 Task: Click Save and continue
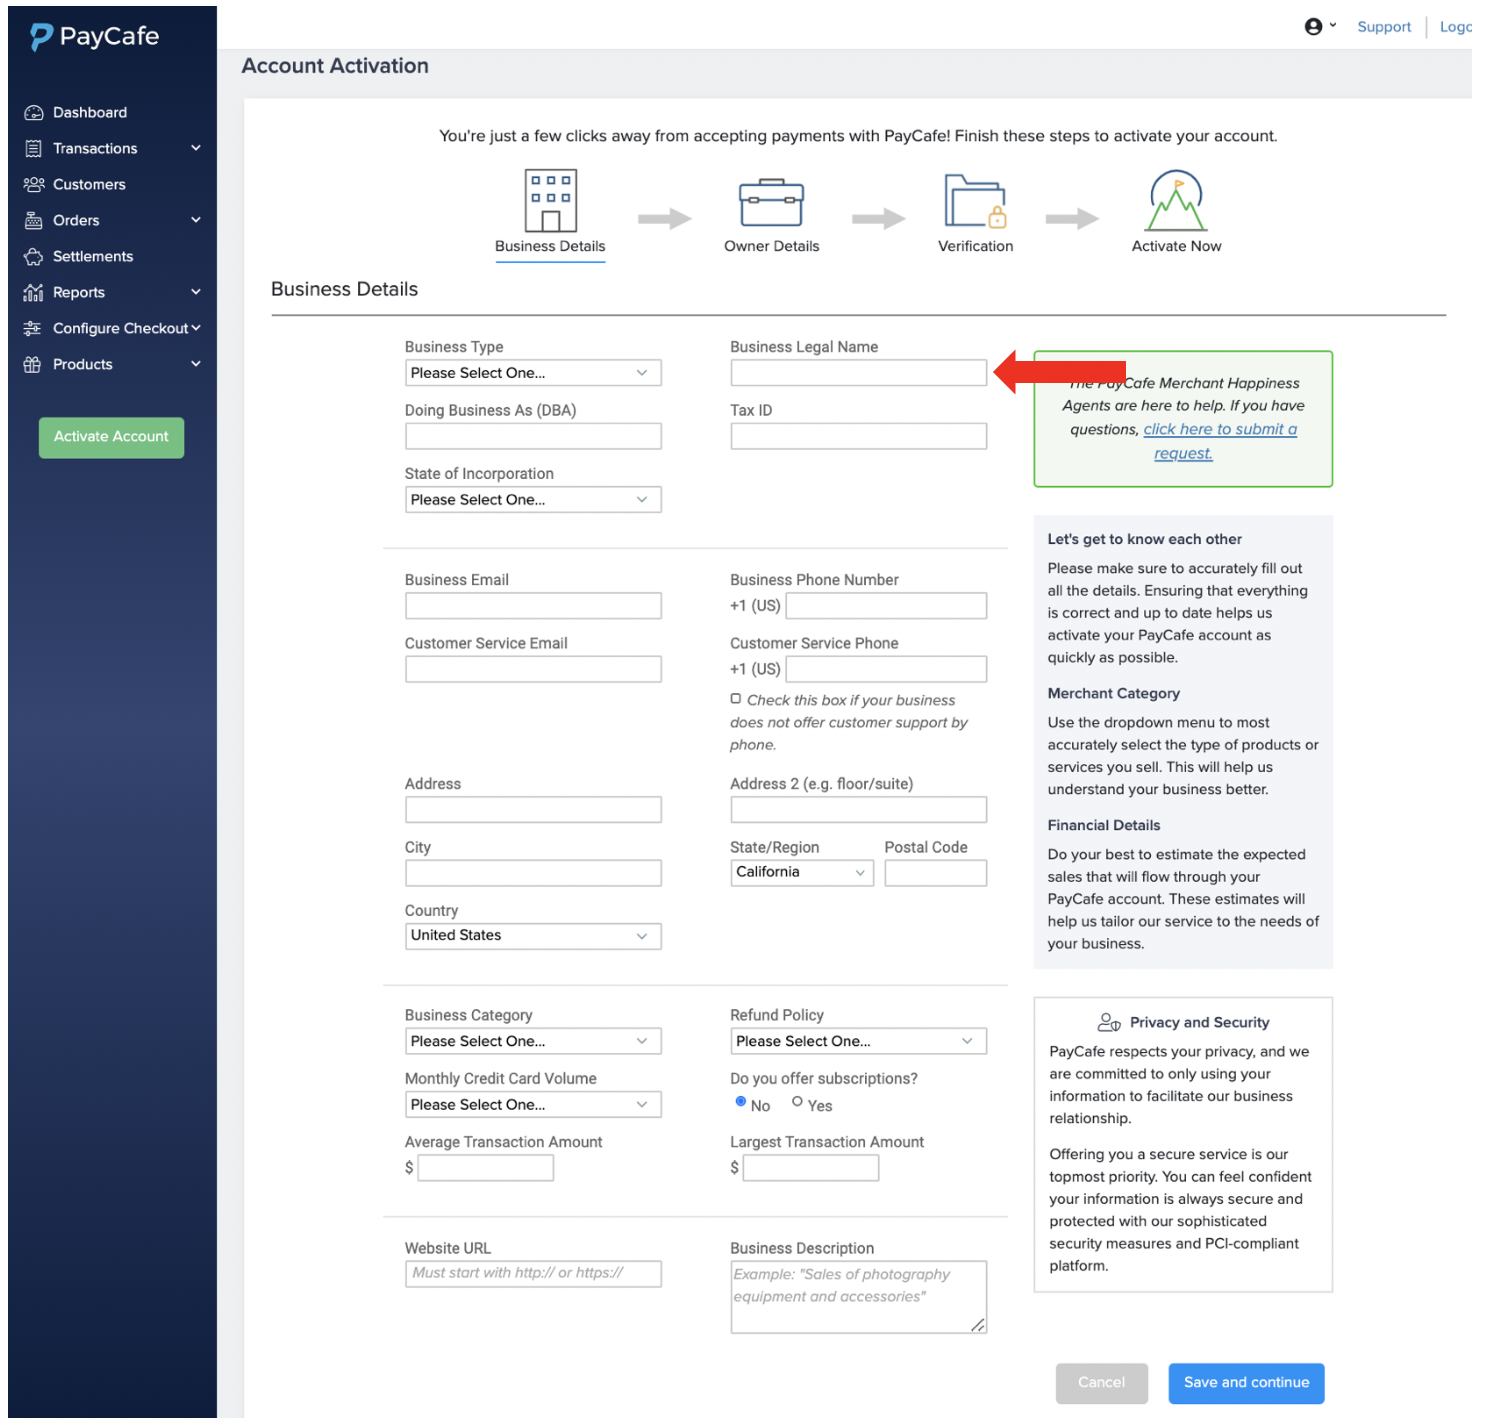(1246, 1384)
